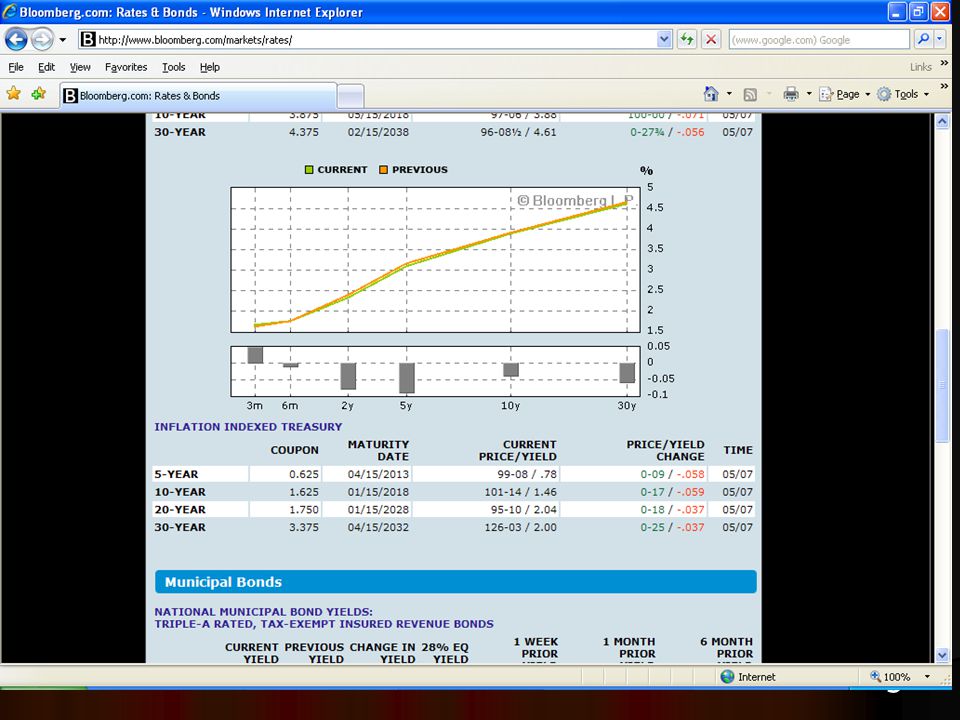Click the Internet Explorer title bar icon
This screenshot has width=960, height=720.
[9, 12]
